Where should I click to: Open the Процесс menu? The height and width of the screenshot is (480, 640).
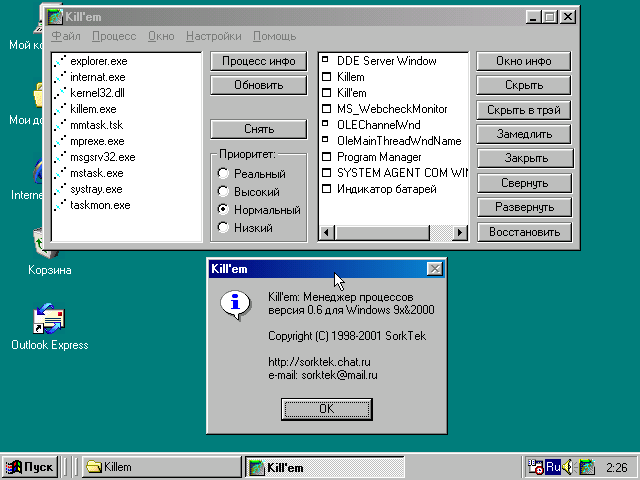point(114,36)
